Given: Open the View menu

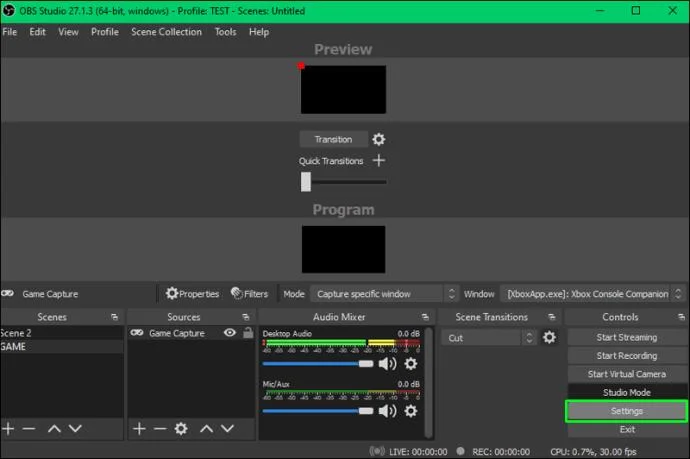Looking at the screenshot, I should pyautogui.click(x=68, y=32).
